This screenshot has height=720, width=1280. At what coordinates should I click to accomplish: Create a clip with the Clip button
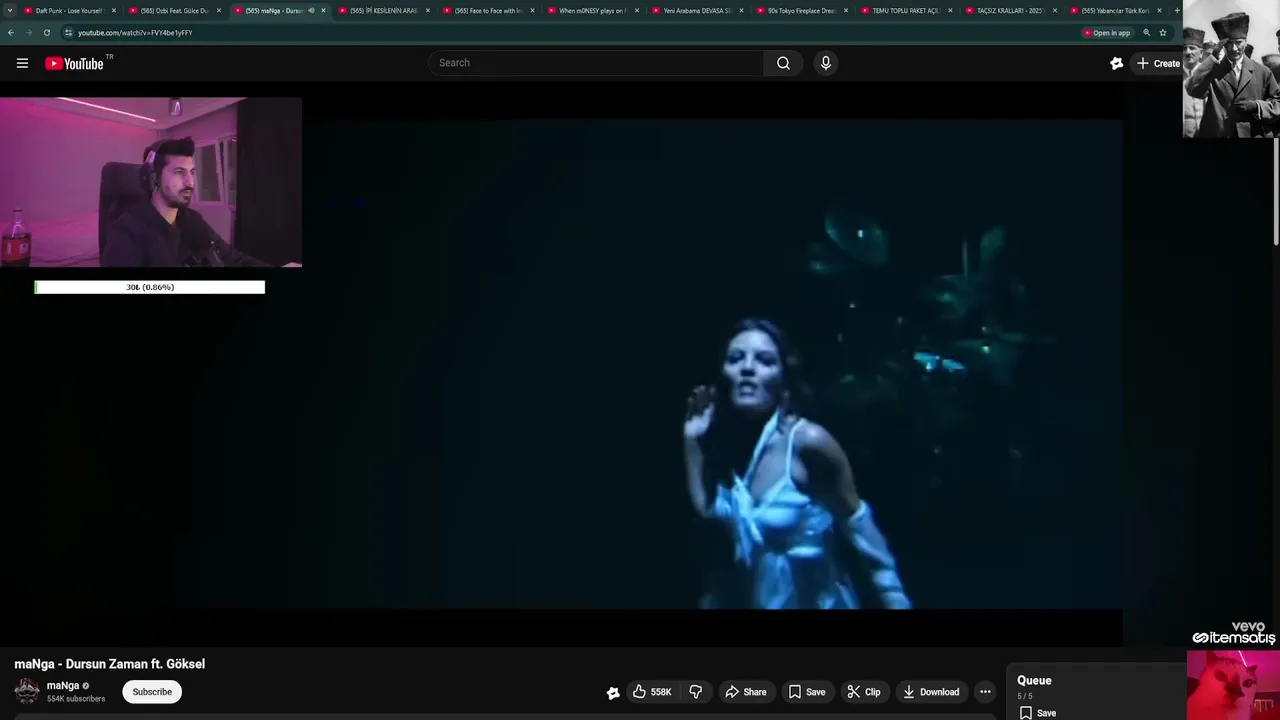point(863,692)
